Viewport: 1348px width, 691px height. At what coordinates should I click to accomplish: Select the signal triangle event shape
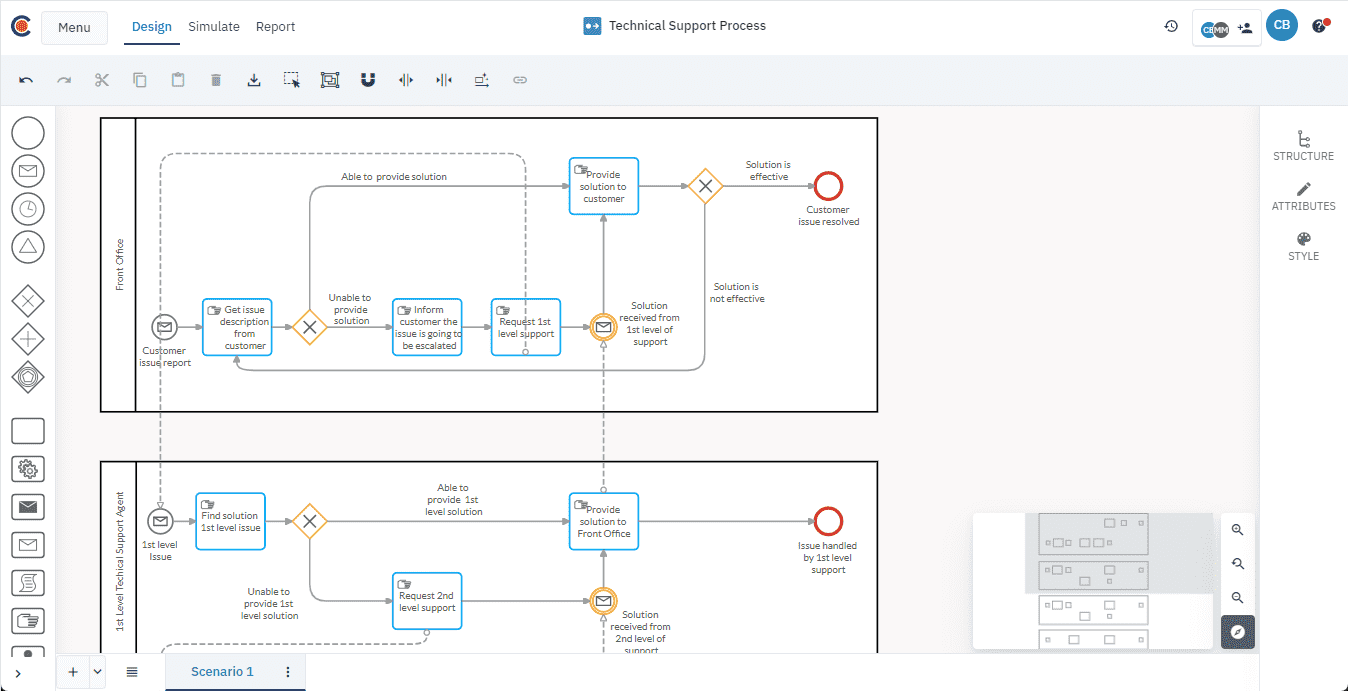click(28, 247)
